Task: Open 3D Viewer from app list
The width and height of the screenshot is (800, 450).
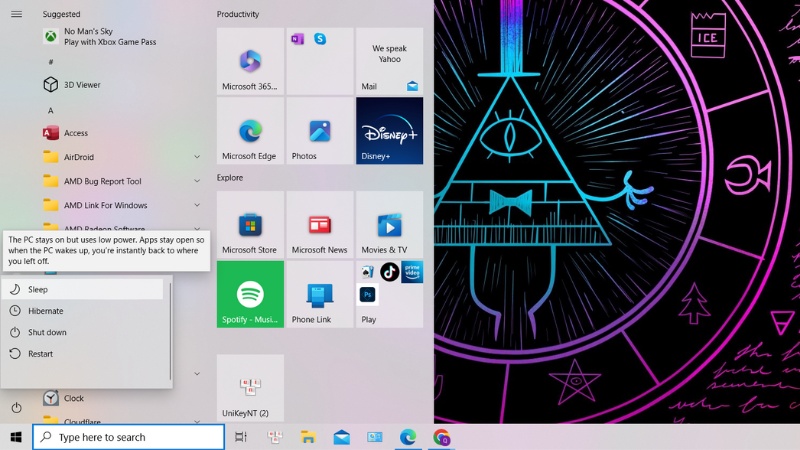Action: coord(121,85)
